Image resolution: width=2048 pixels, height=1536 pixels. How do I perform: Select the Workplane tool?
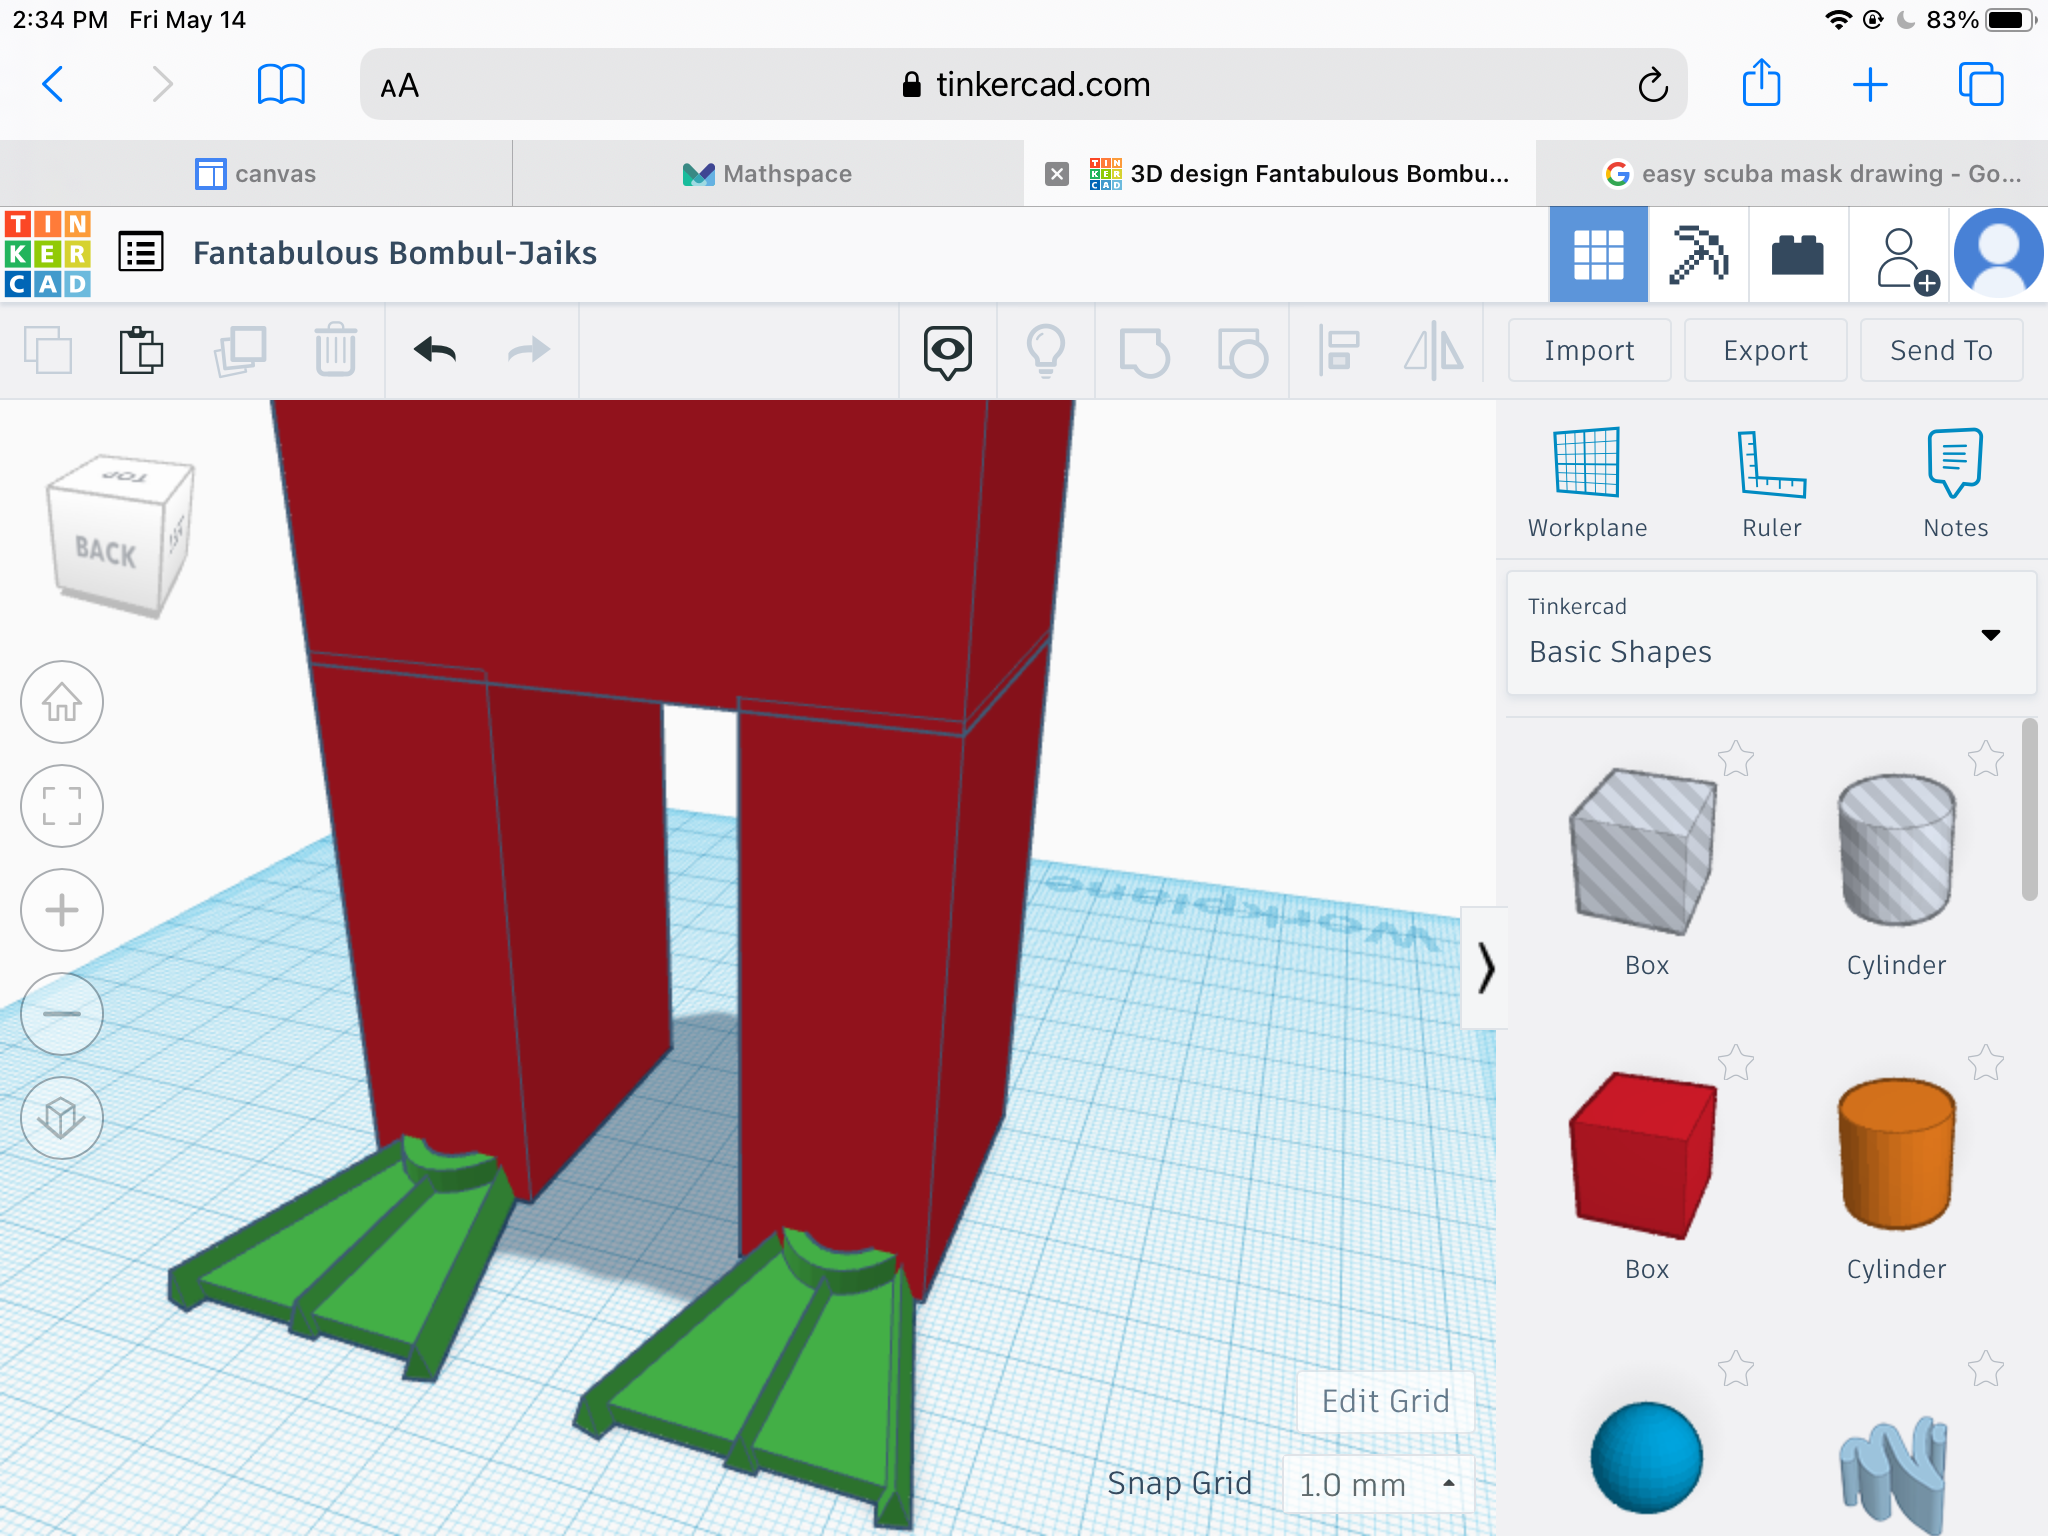(x=1587, y=484)
